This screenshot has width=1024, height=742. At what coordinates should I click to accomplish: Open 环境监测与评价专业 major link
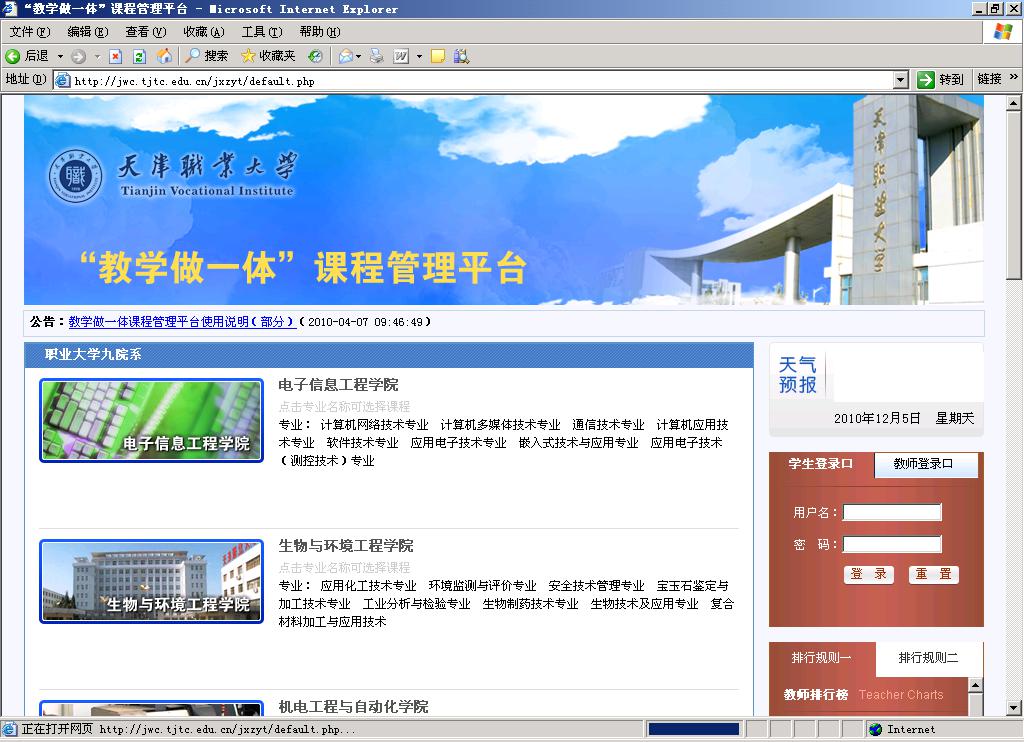483,586
